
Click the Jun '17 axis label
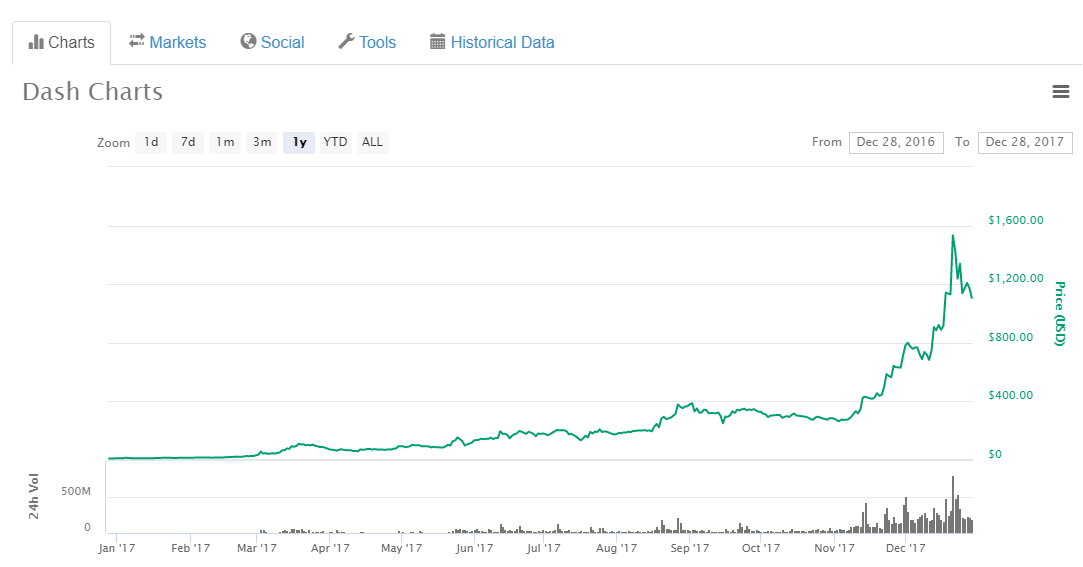475,548
